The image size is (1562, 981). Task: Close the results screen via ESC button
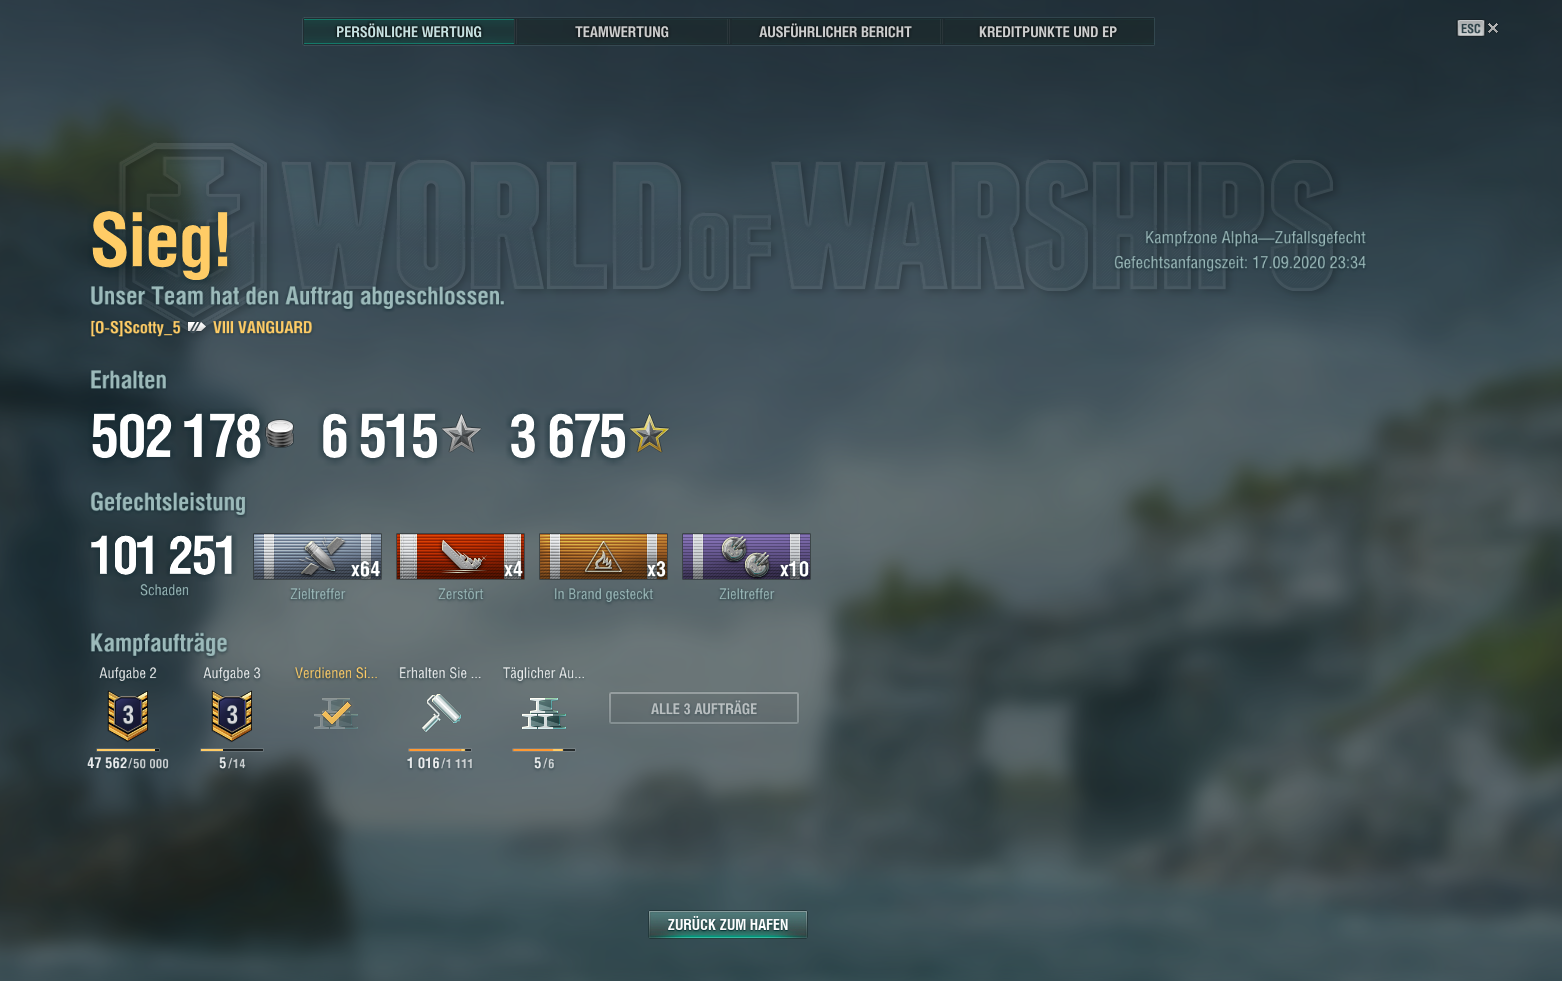(x=1478, y=28)
